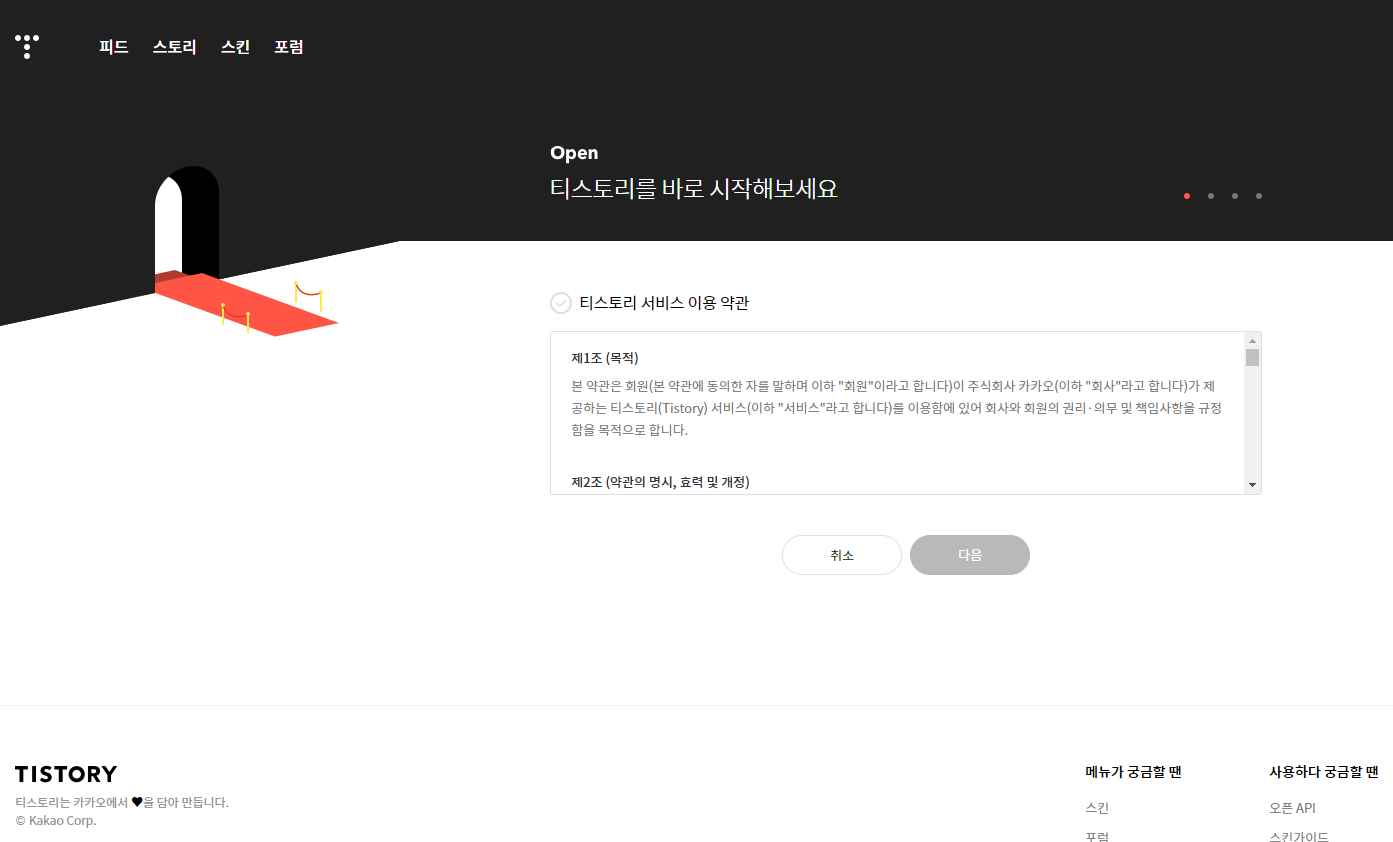Select the second step indicator dot
This screenshot has height=842, width=1393.
point(1211,196)
